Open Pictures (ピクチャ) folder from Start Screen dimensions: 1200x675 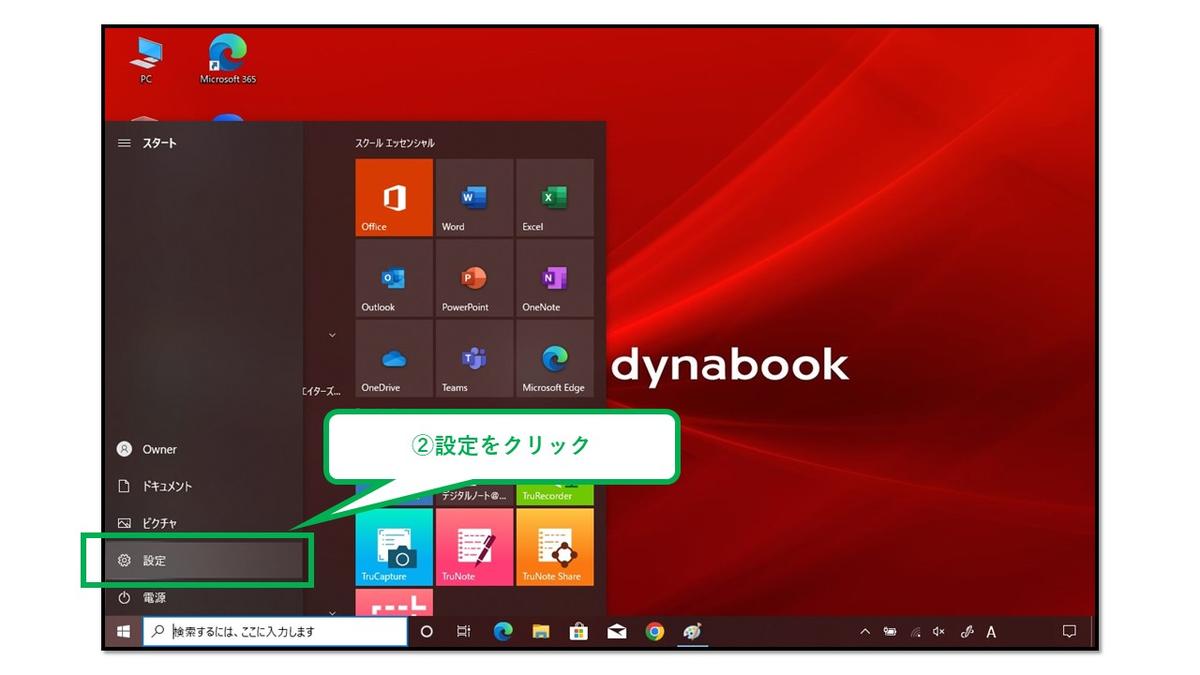[x=204, y=523]
